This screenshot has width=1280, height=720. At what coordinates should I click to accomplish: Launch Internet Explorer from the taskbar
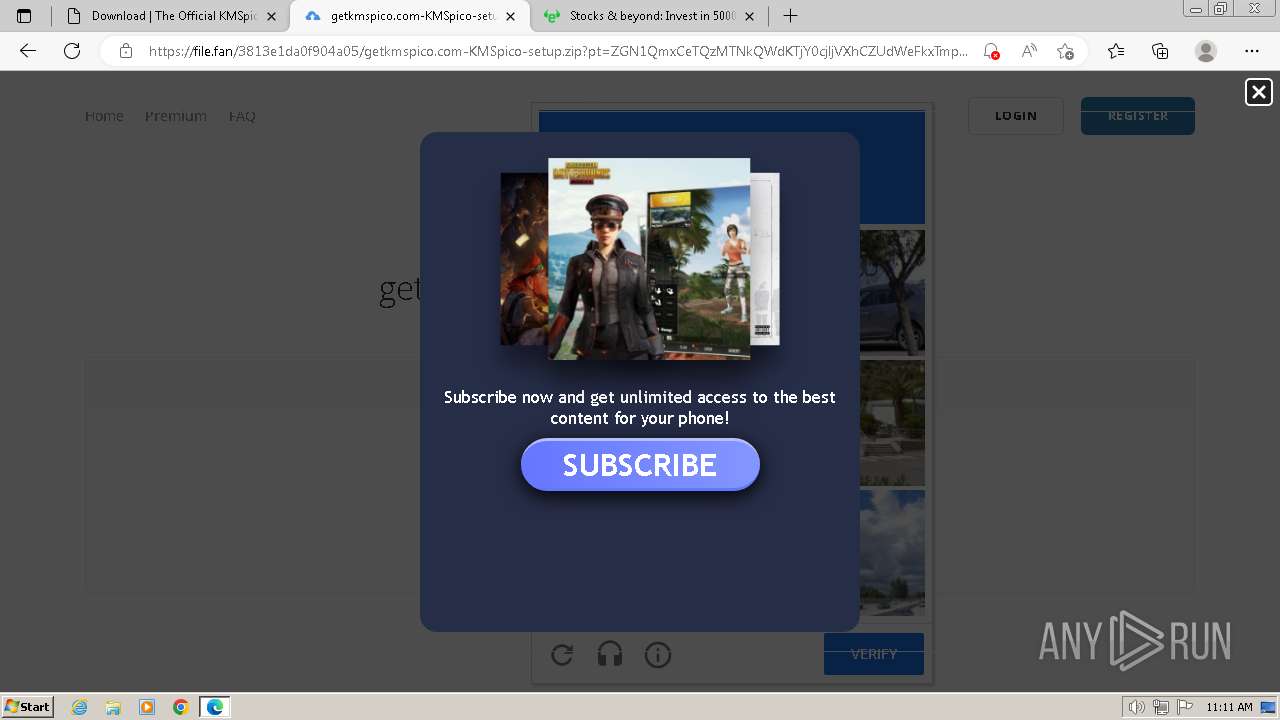(80, 707)
